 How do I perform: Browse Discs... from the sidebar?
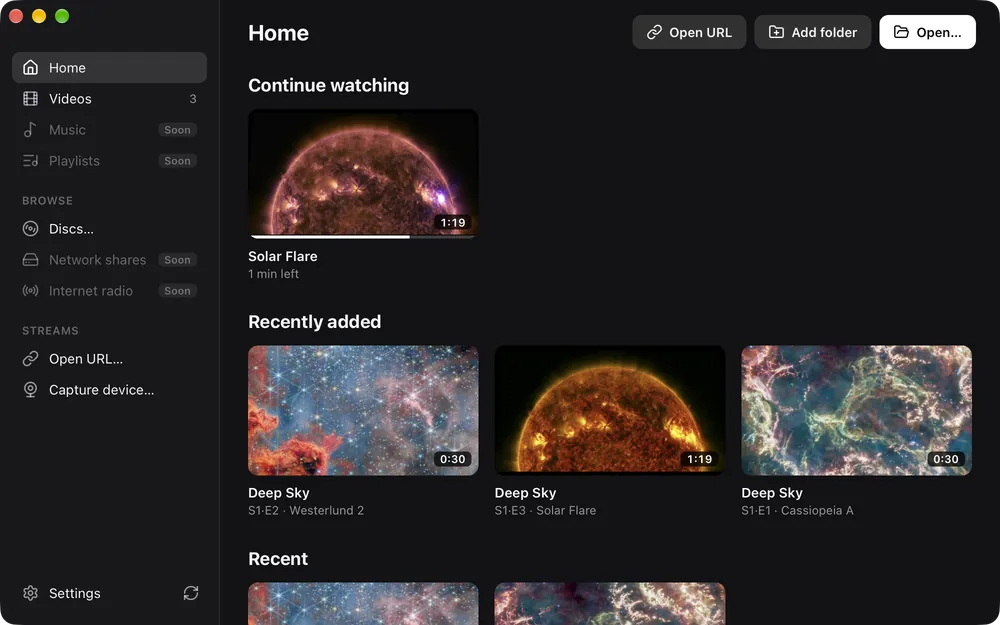tap(109, 229)
